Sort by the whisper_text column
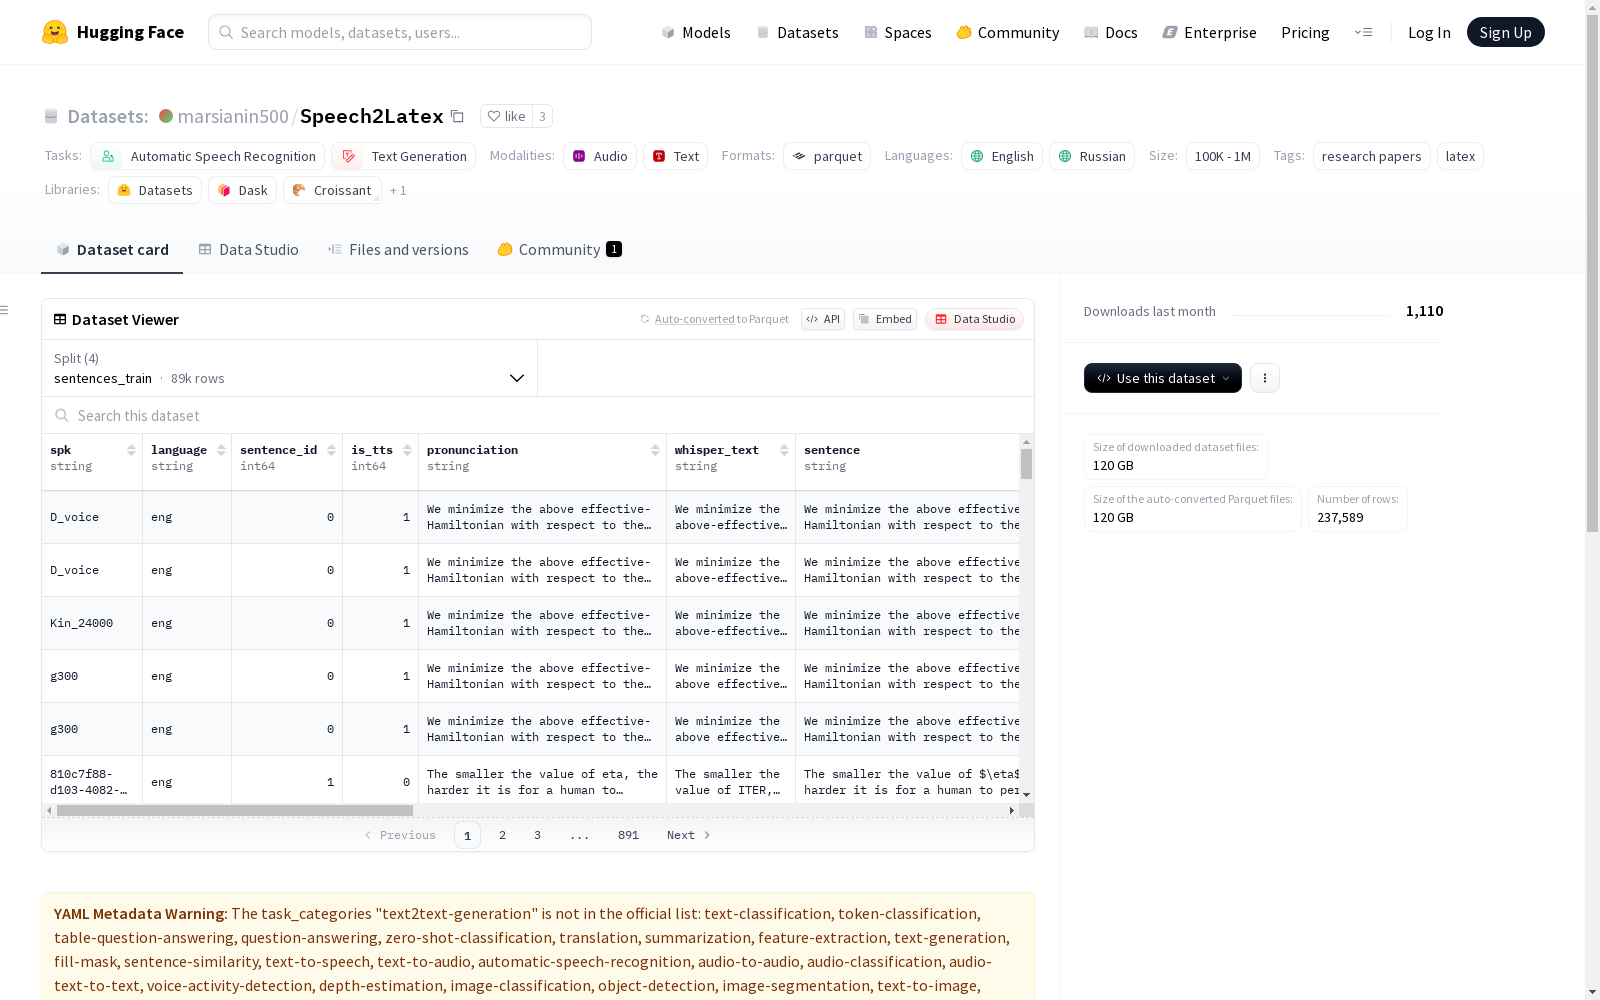Image resolution: width=1600 pixels, height=1000 pixels. click(785, 450)
